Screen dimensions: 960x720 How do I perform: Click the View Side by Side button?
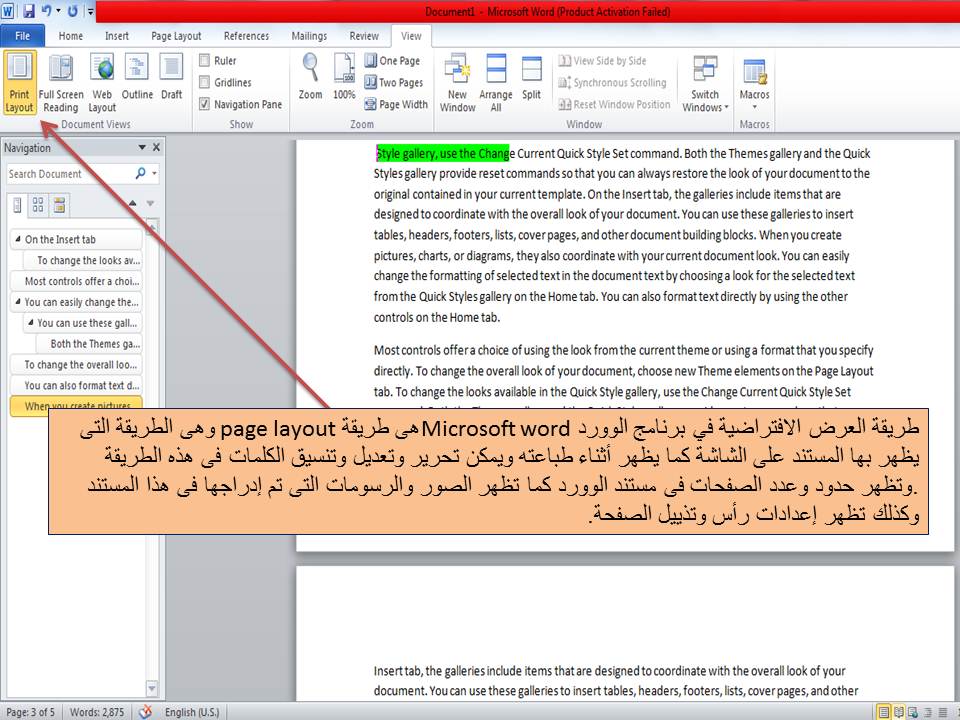pyautogui.click(x=602, y=61)
